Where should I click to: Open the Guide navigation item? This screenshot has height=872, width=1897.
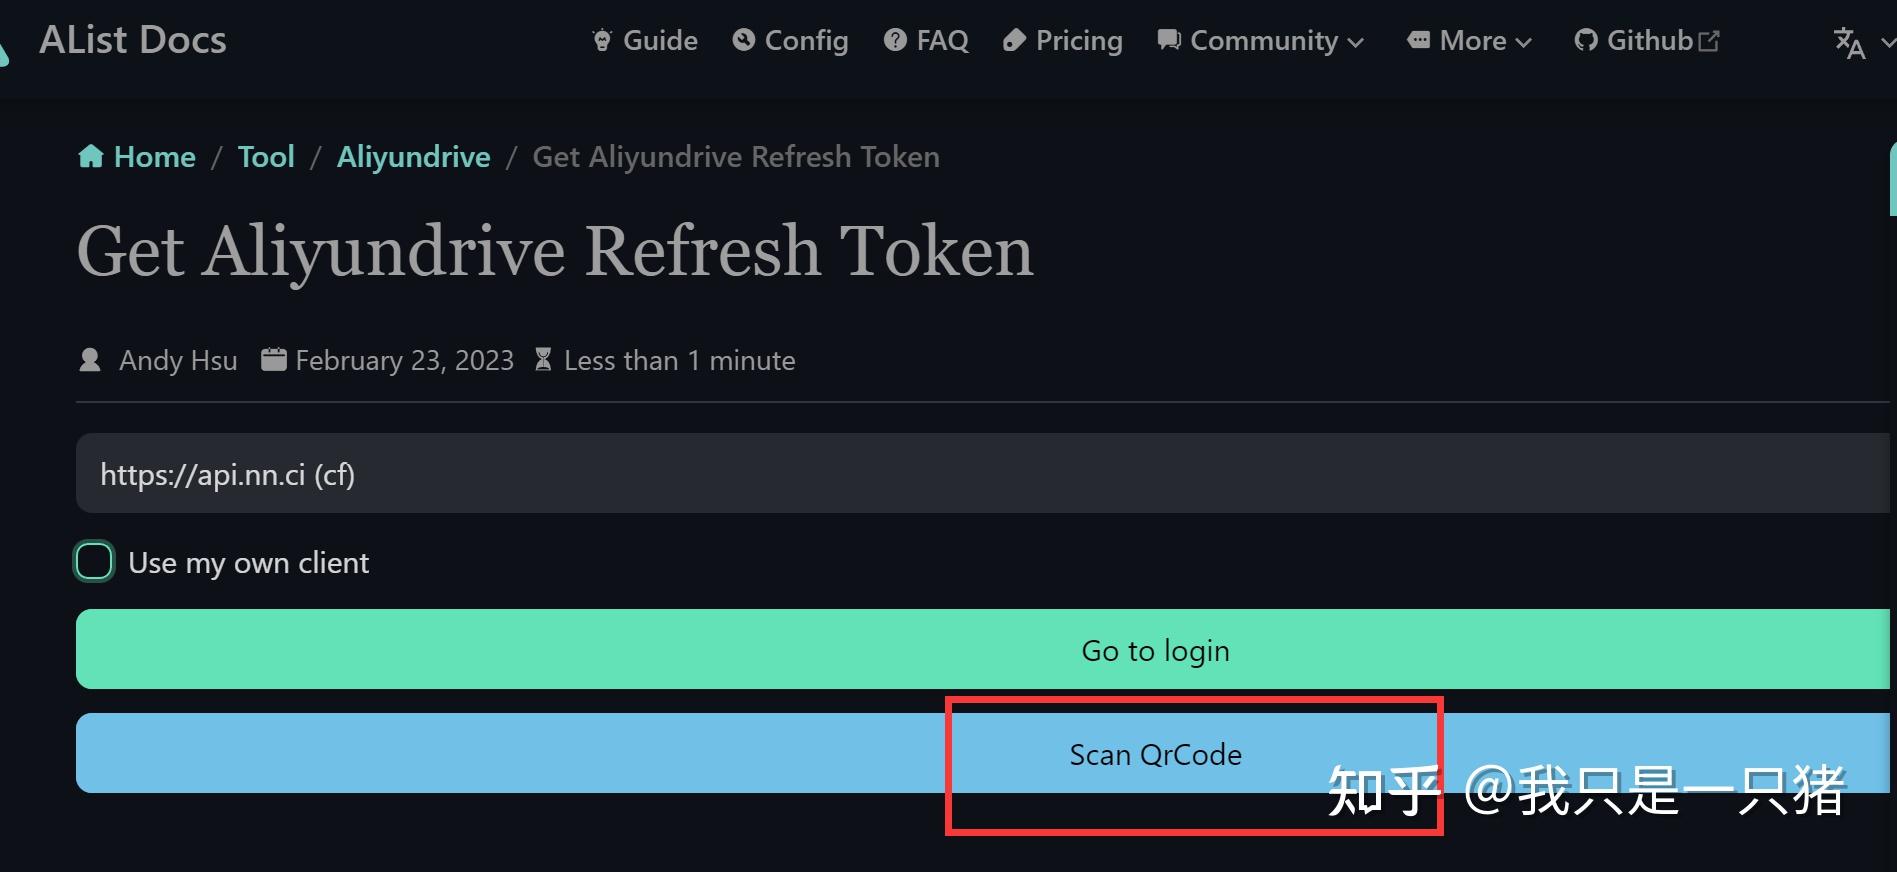(660, 41)
